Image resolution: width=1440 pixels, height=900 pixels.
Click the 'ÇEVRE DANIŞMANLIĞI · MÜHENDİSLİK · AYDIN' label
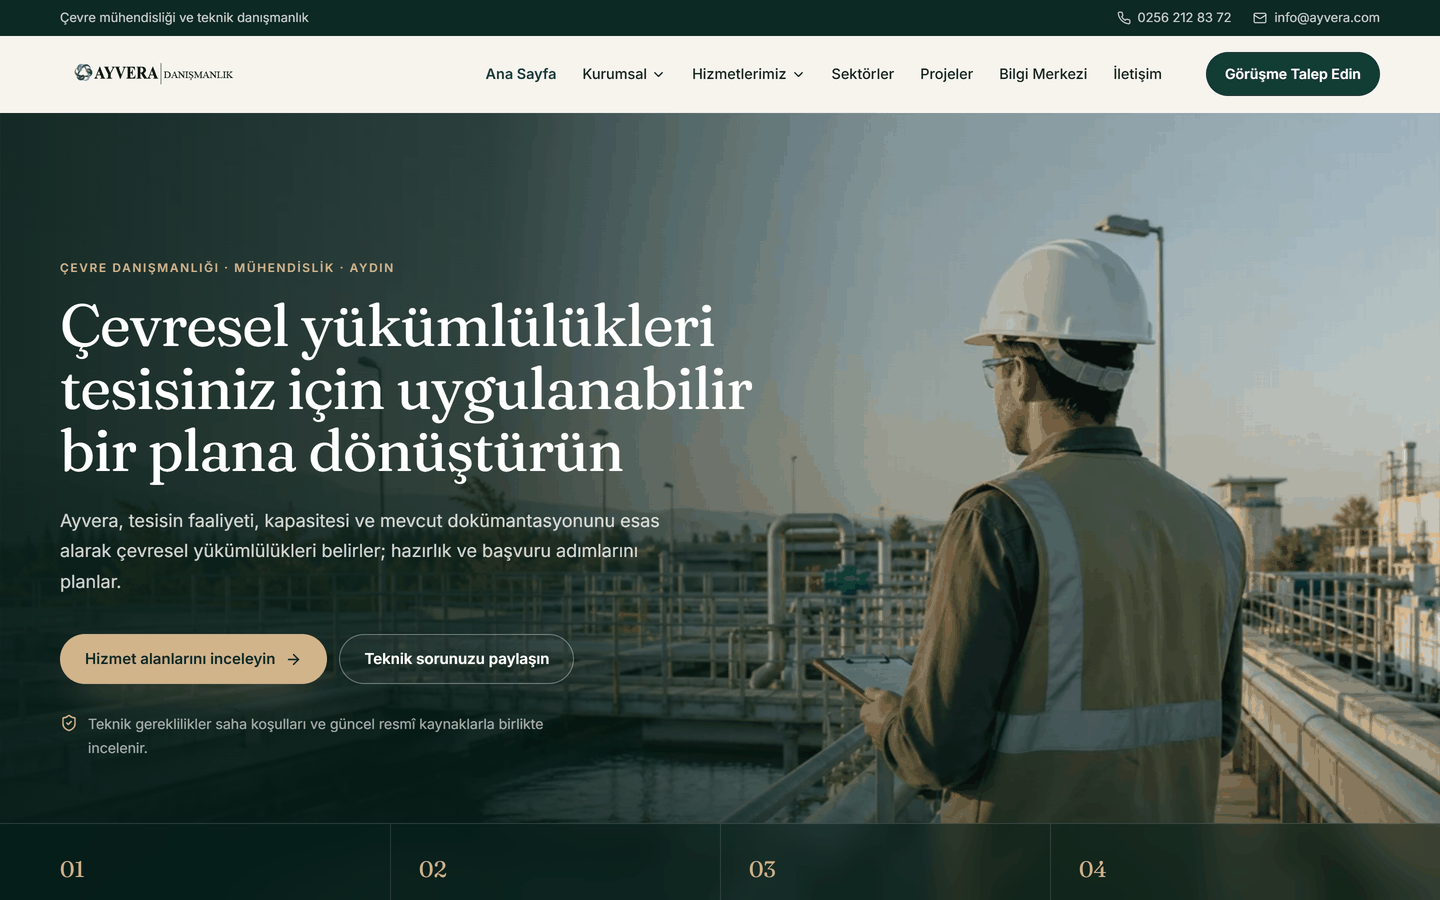[x=227, y=268]
